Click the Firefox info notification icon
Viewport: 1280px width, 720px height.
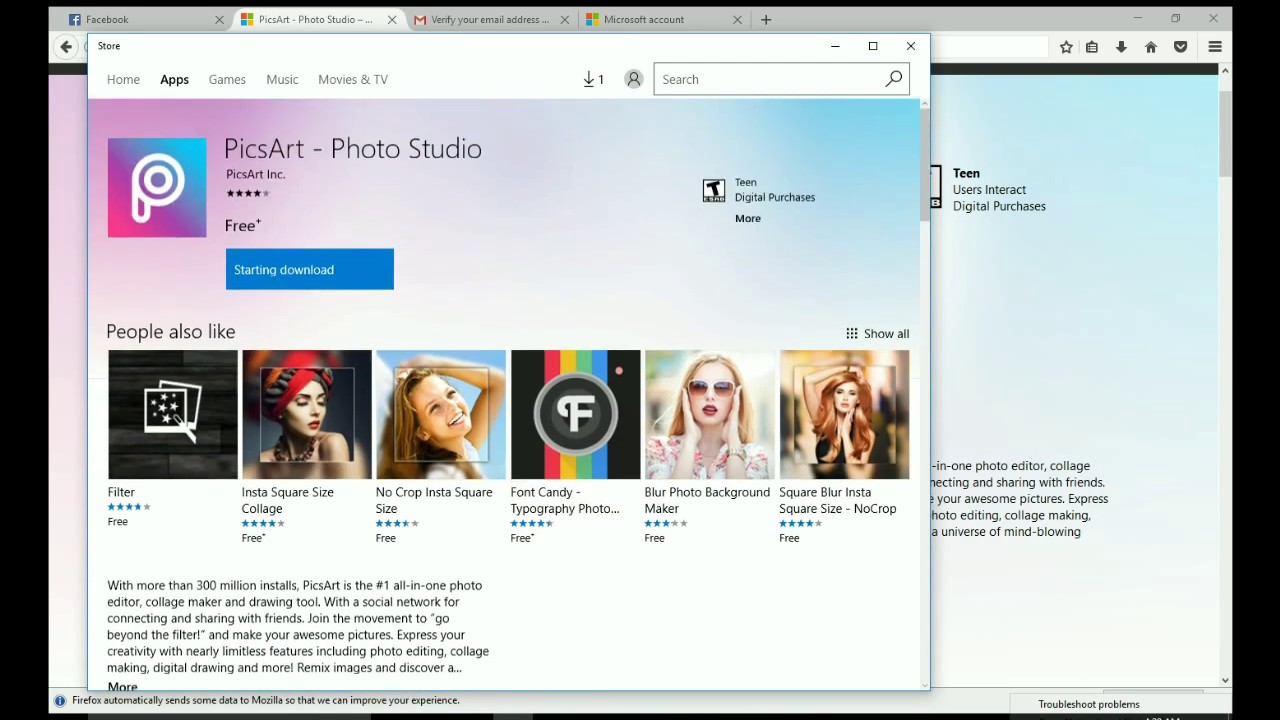[60, 701]
